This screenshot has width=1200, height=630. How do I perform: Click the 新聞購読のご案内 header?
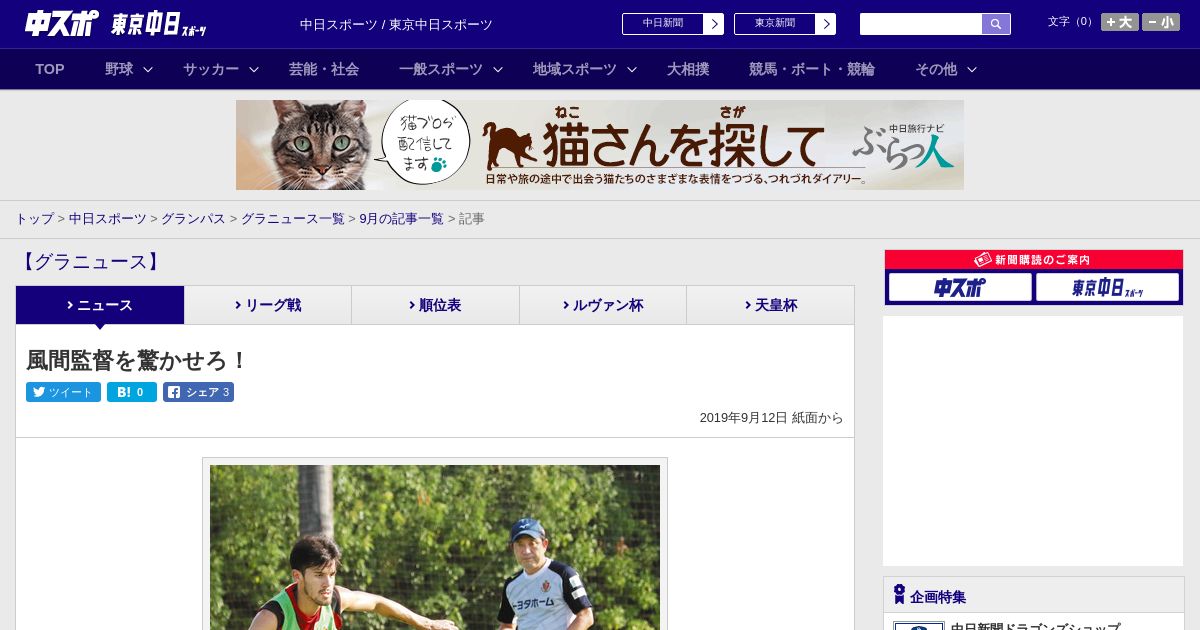1034,260
